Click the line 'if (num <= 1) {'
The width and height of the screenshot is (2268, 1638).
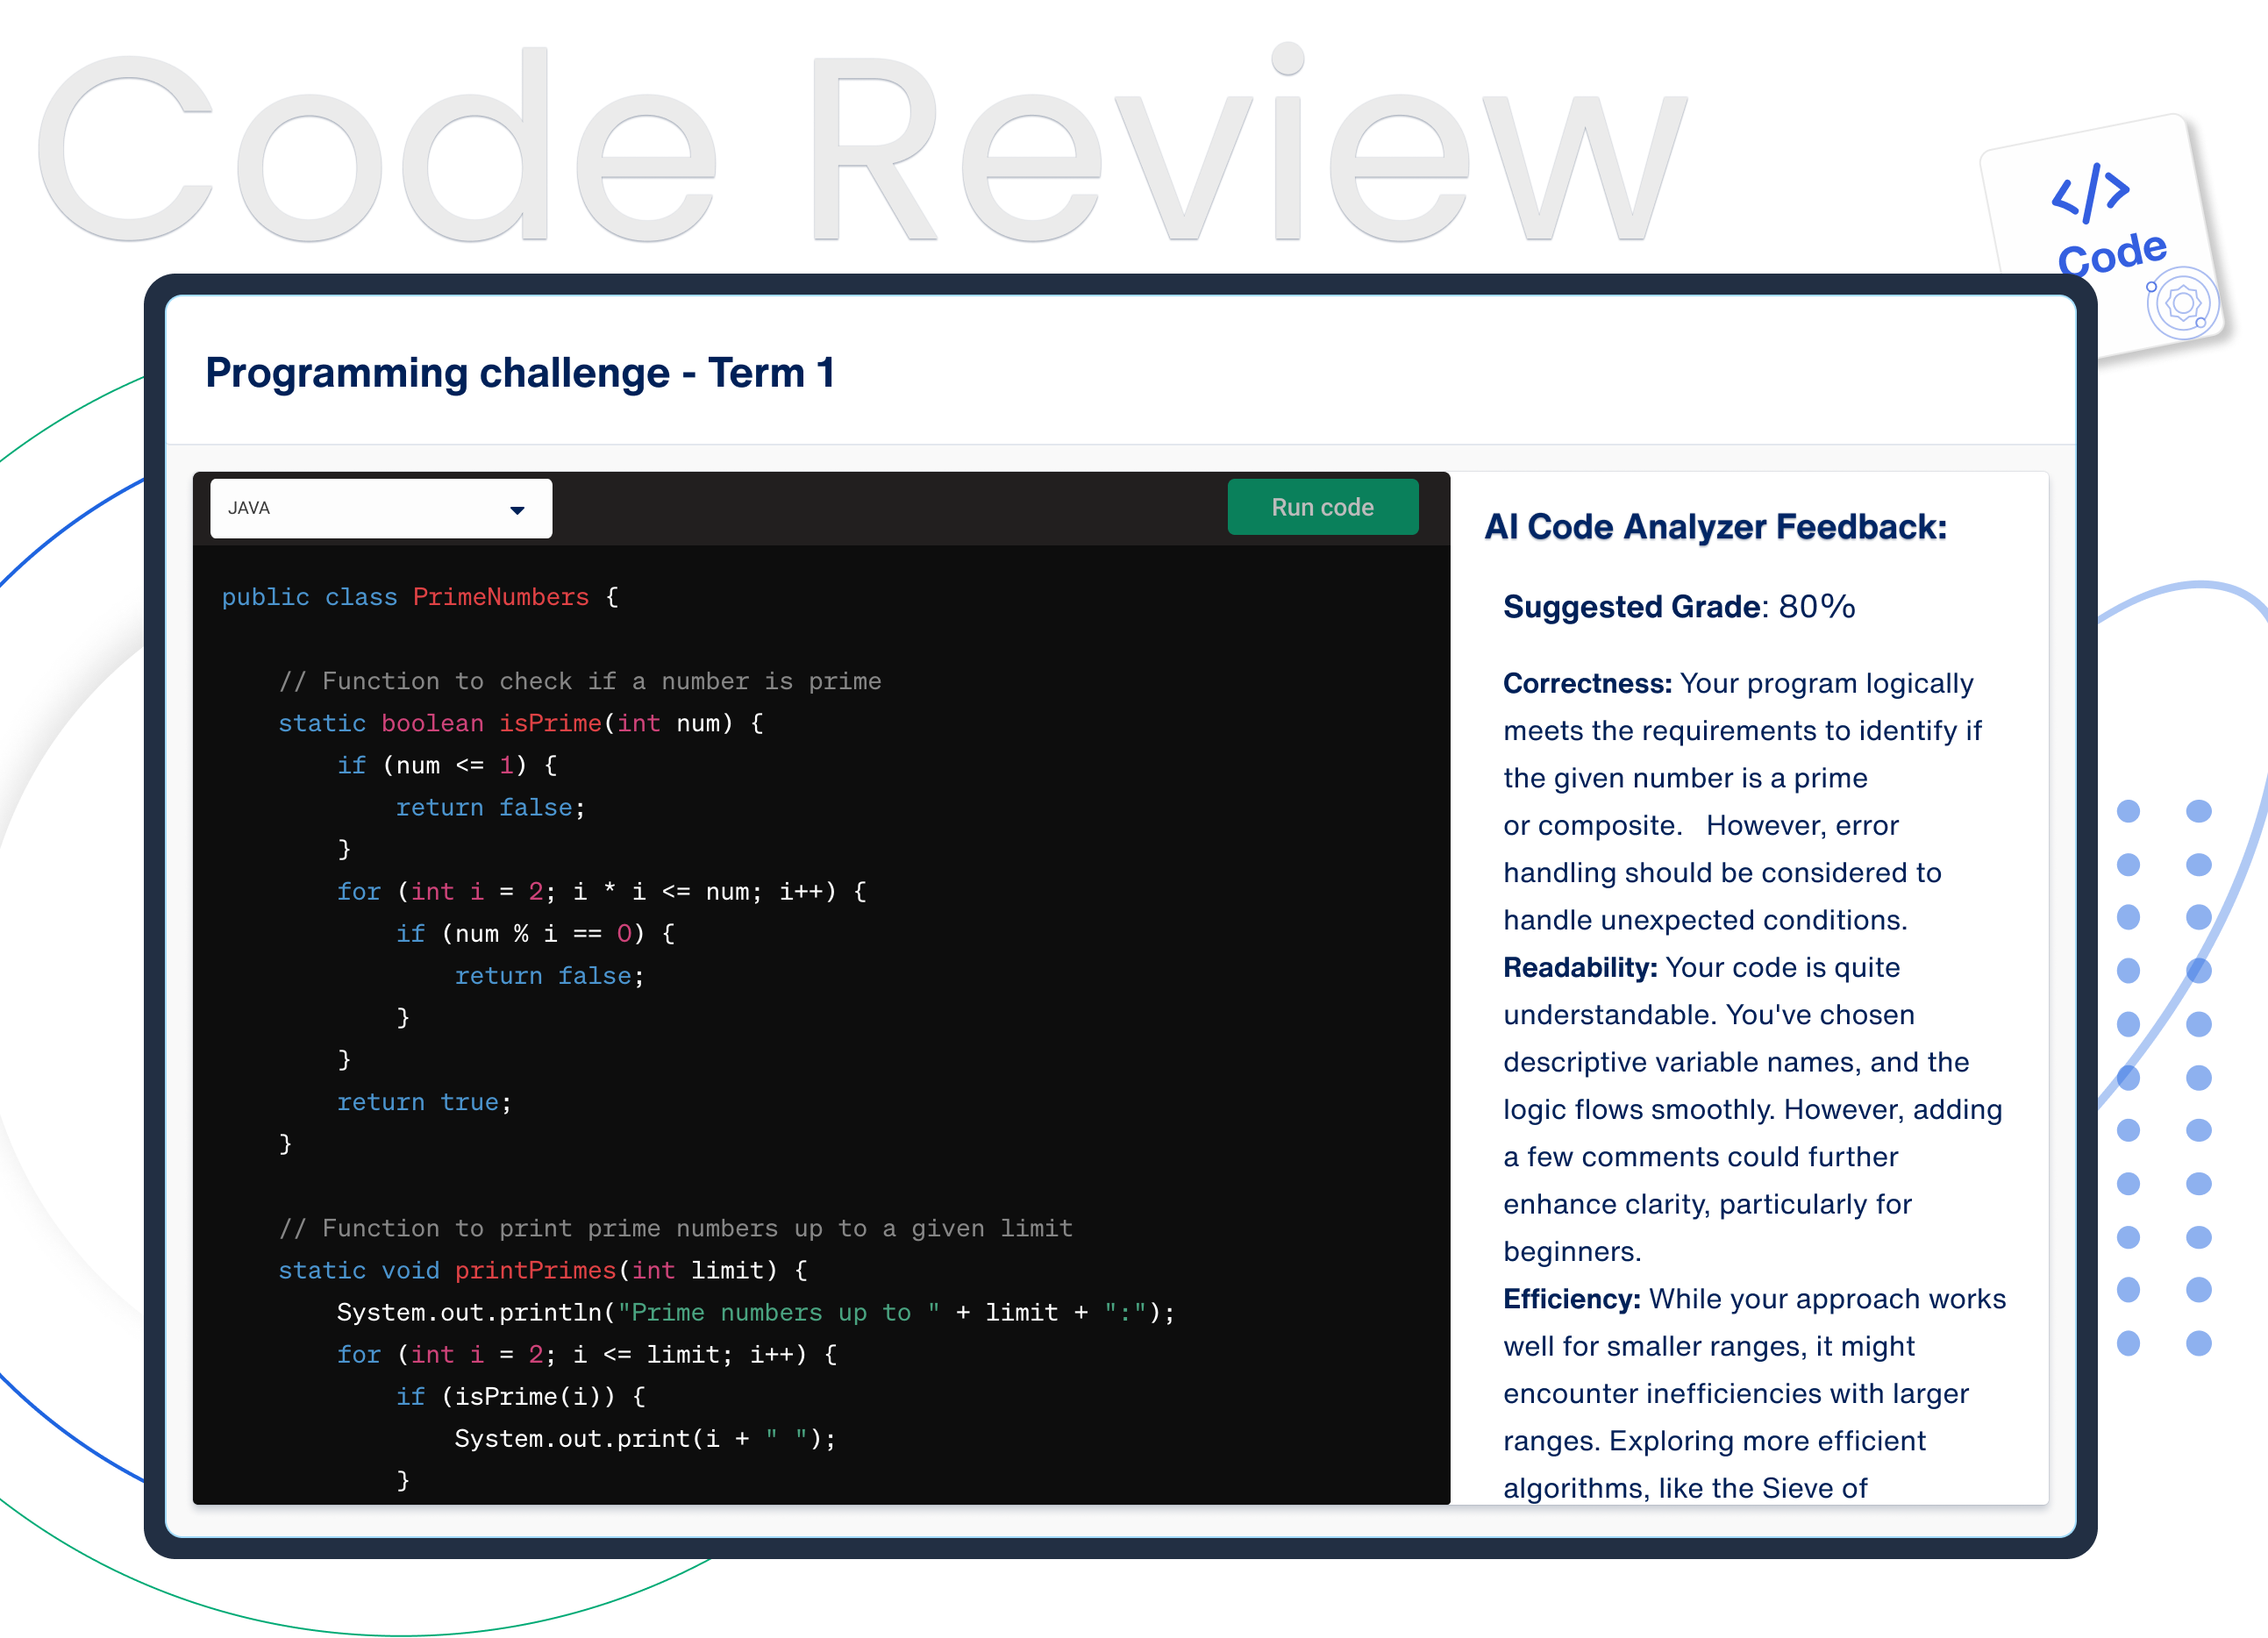447,765
